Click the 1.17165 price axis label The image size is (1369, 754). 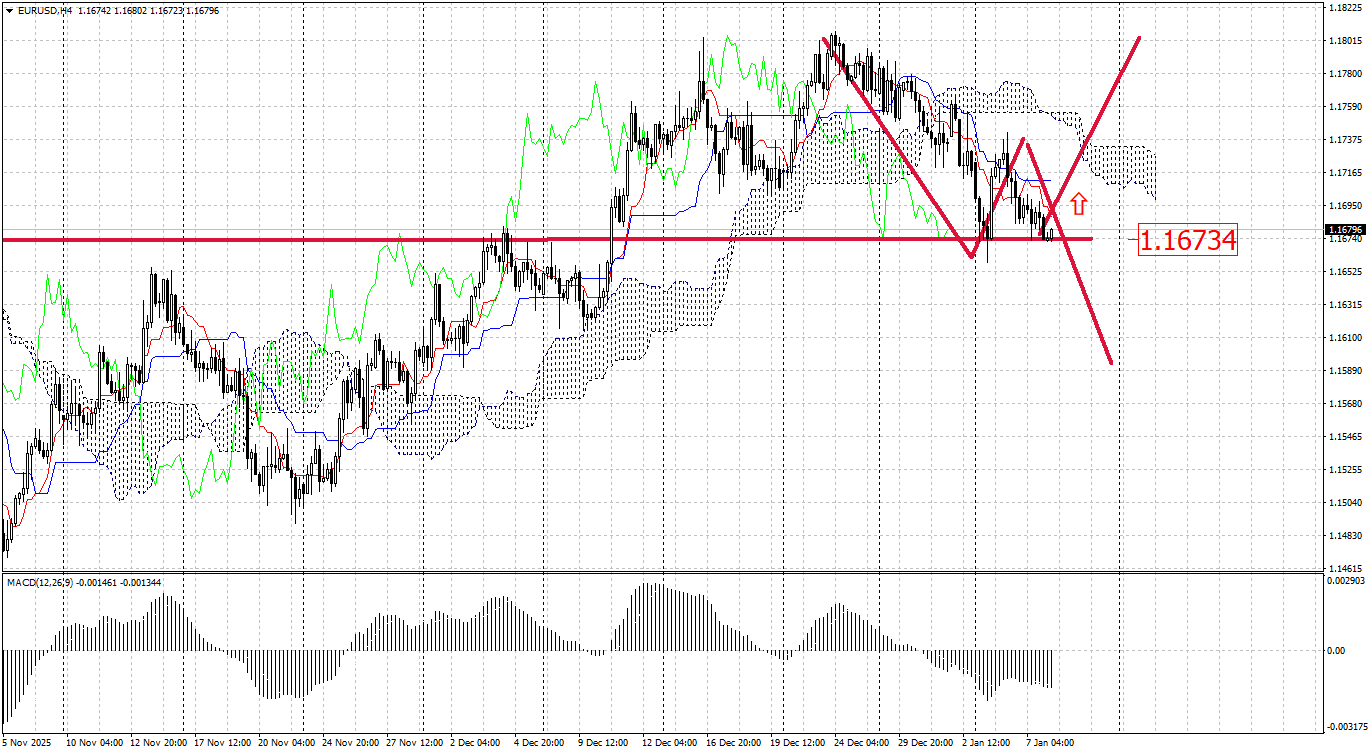click(x=1345, y=173)
